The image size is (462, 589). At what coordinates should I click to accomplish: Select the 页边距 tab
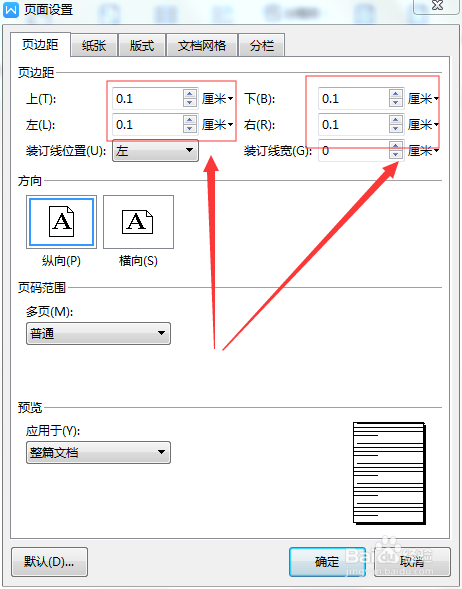(x=40, y=44)
